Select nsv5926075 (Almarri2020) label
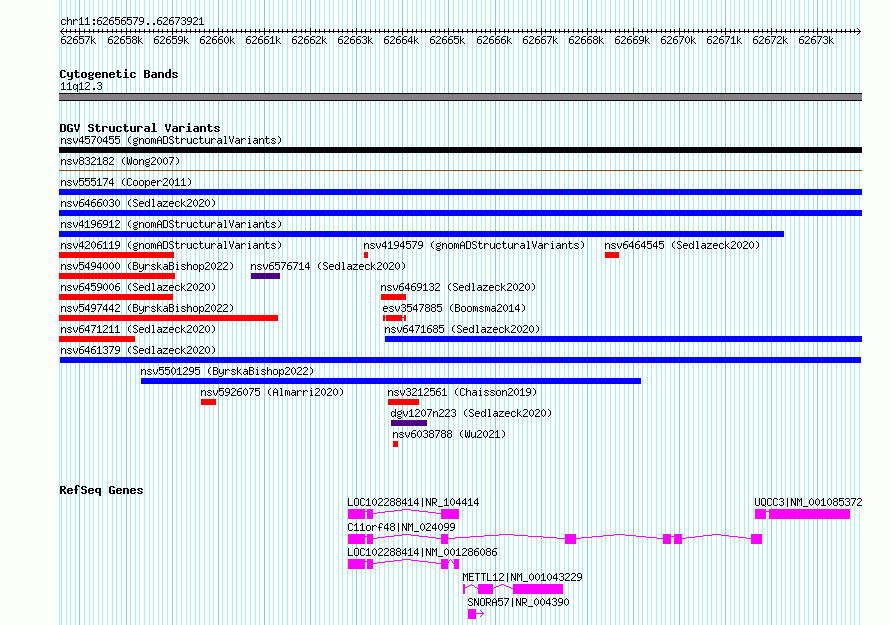Viewport: 890px width, 625px height. point(272,392)
